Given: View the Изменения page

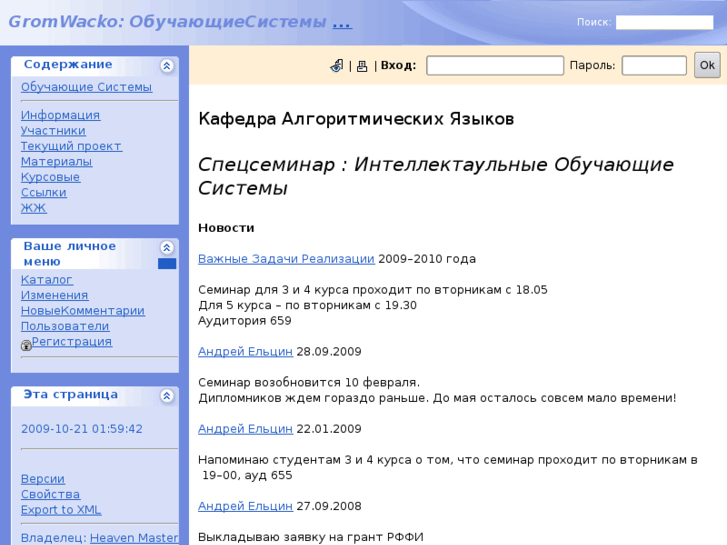Looking at the screenshot, I should (55, 295).
